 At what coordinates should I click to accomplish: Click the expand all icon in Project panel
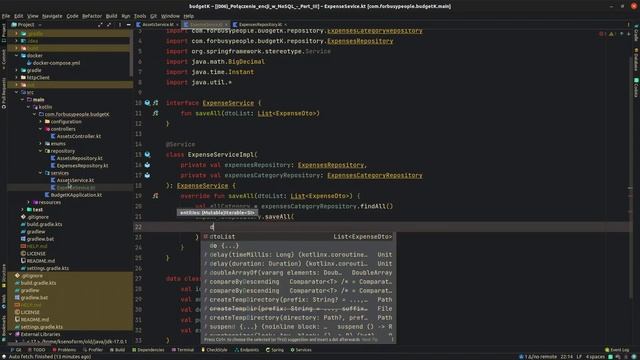click(x=100, y=25)
